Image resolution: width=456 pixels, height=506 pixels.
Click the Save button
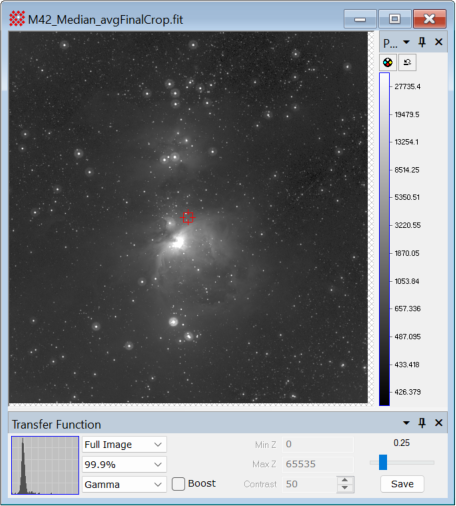coord(402,484)
